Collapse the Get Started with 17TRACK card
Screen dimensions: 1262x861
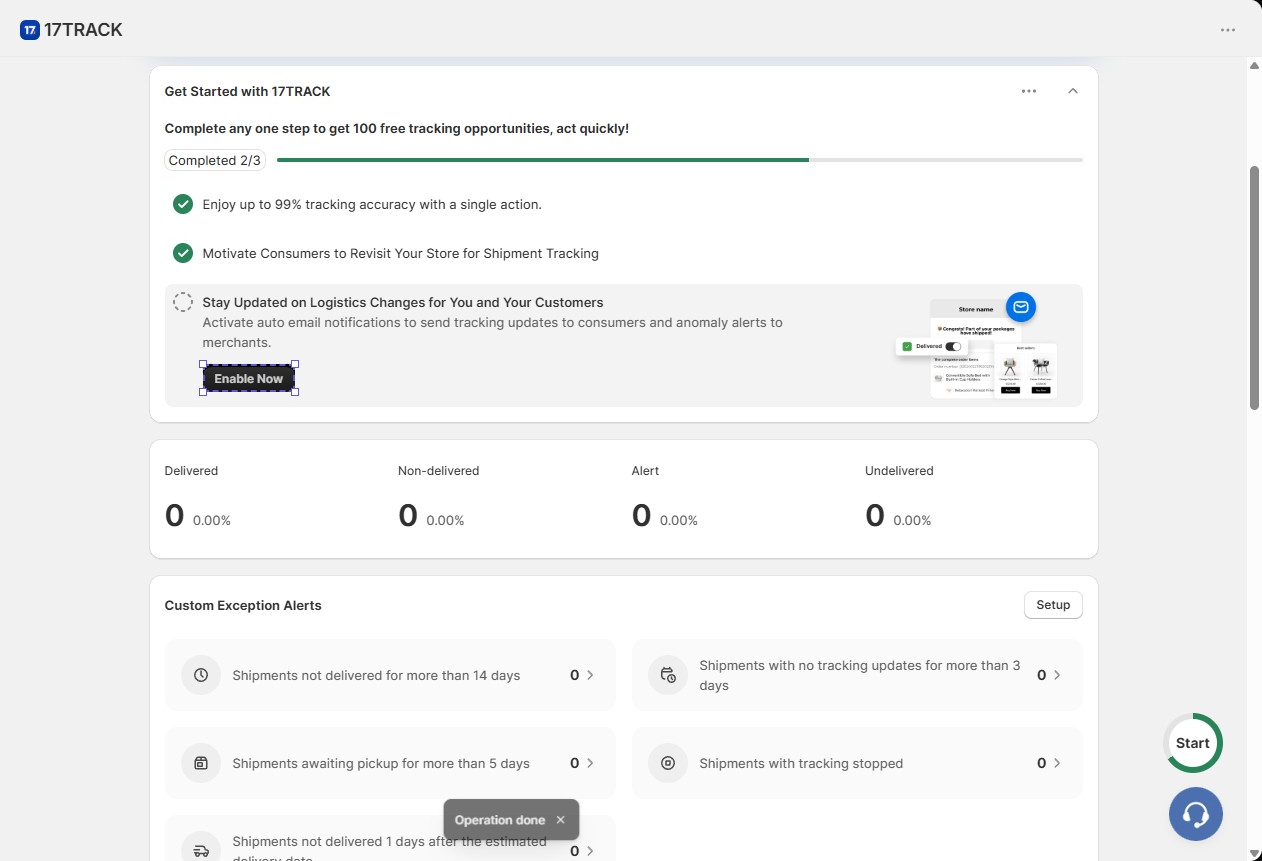pos(1073,91)
